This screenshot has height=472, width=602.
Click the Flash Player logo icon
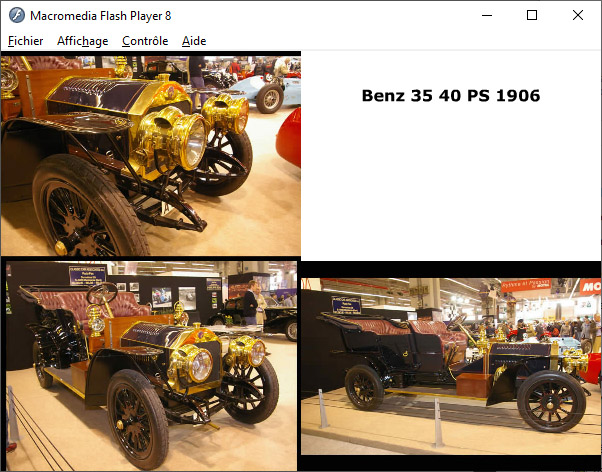tap(17, 15)
